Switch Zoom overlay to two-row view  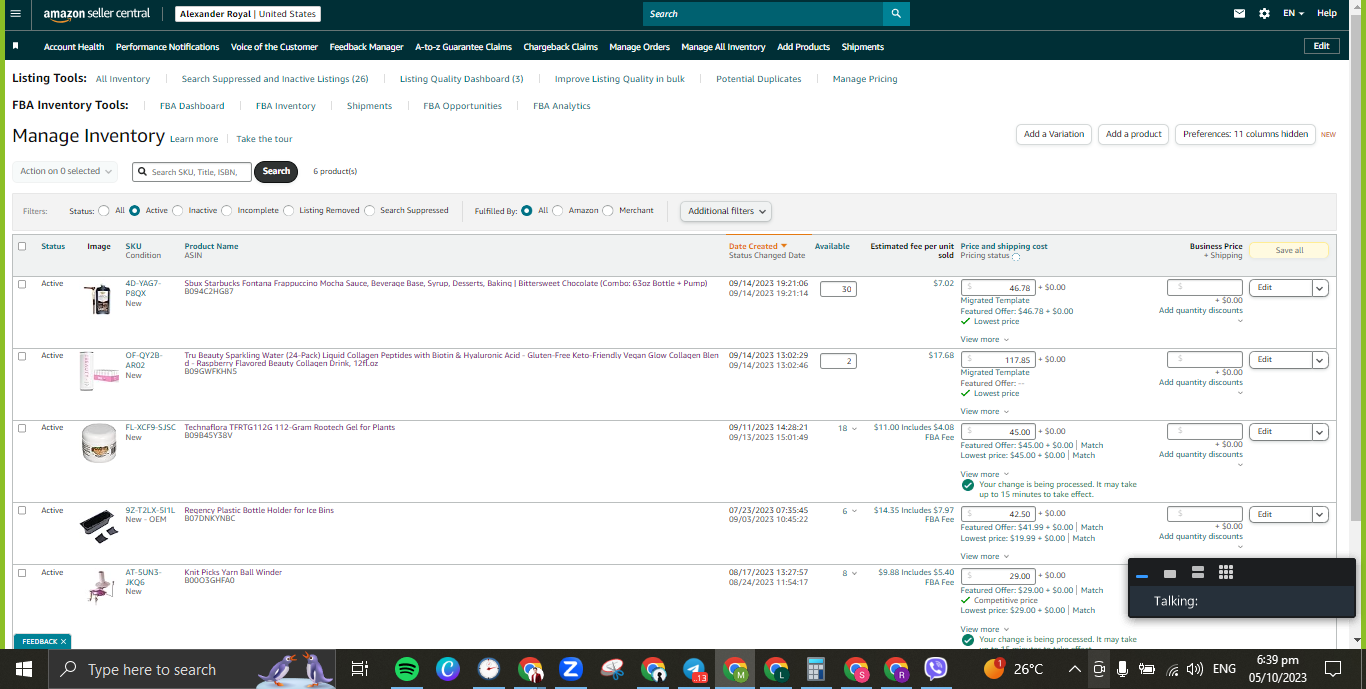click(x=1197, y=573)
